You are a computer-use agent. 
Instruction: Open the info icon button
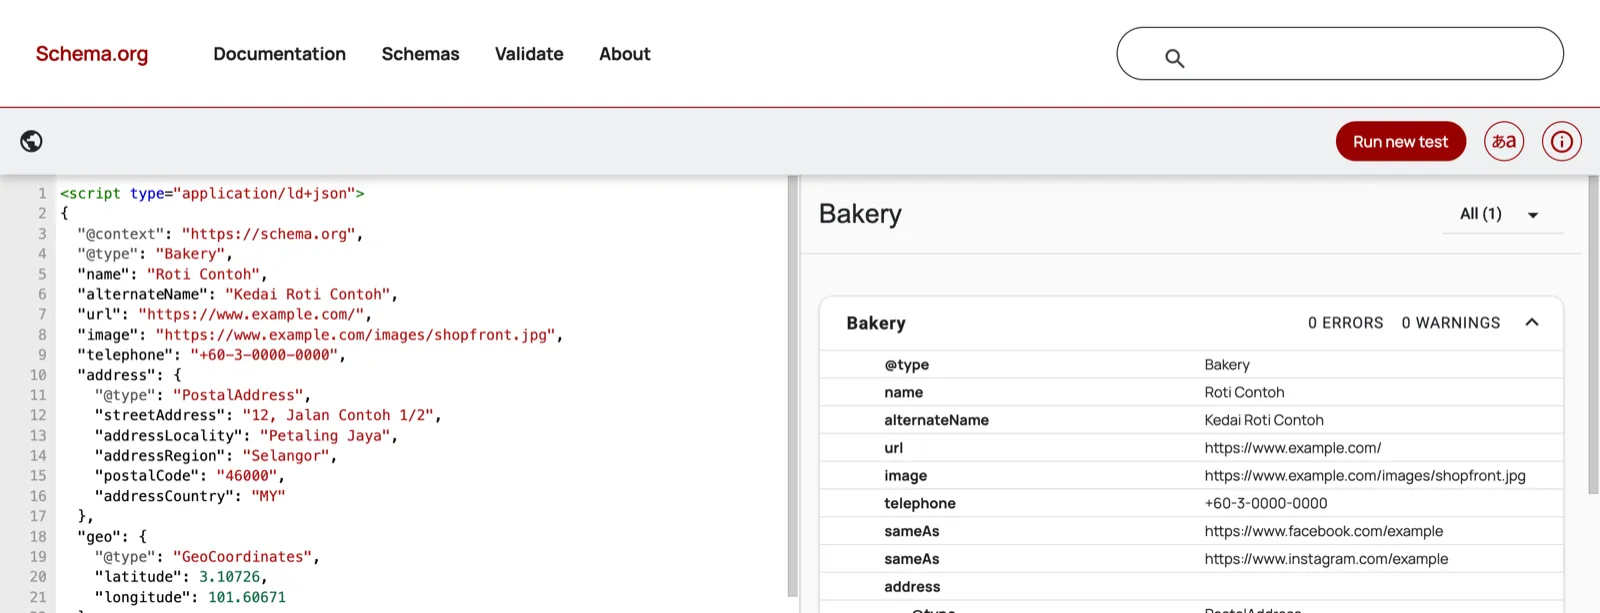point(1562,141)
